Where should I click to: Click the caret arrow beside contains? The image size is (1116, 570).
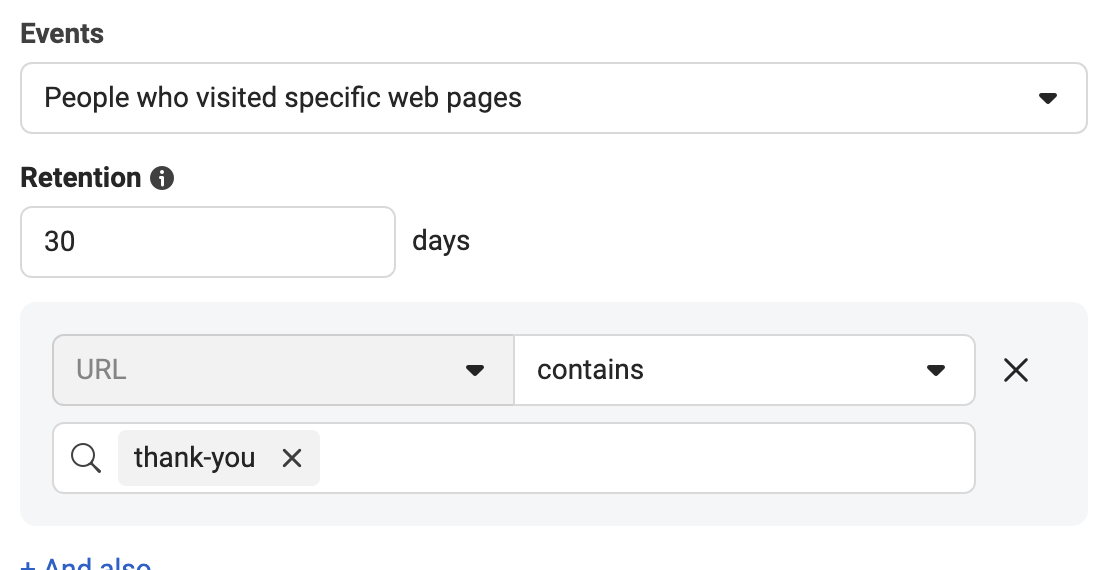(936, 370)
